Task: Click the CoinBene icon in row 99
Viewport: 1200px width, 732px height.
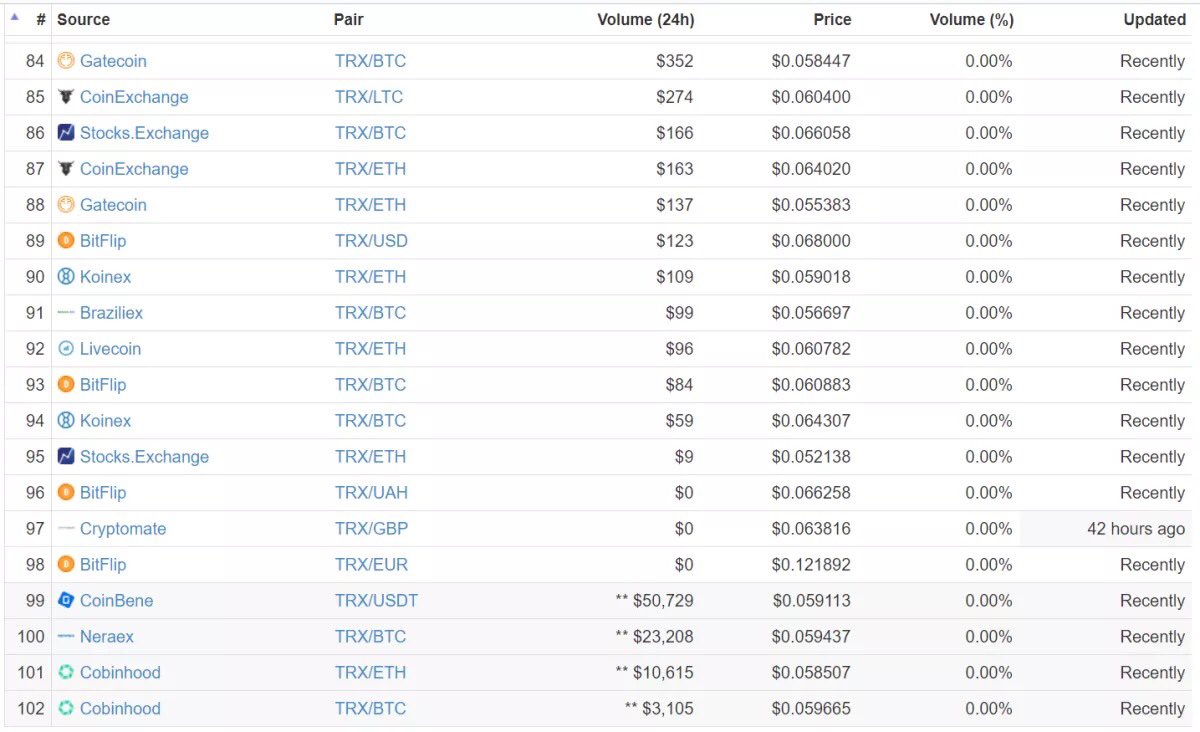Action: coord(66,601)
